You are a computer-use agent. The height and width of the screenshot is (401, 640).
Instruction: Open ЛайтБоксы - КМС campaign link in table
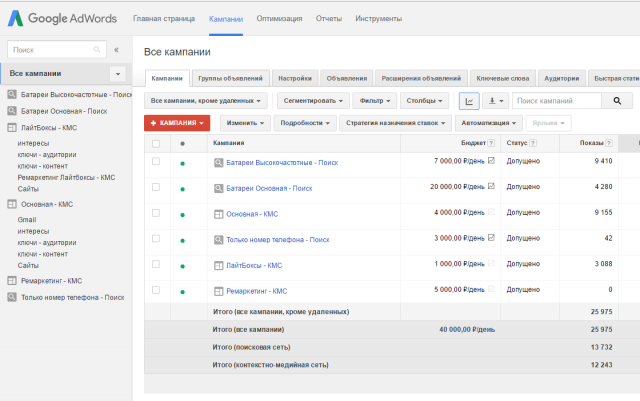click(254, 265)
